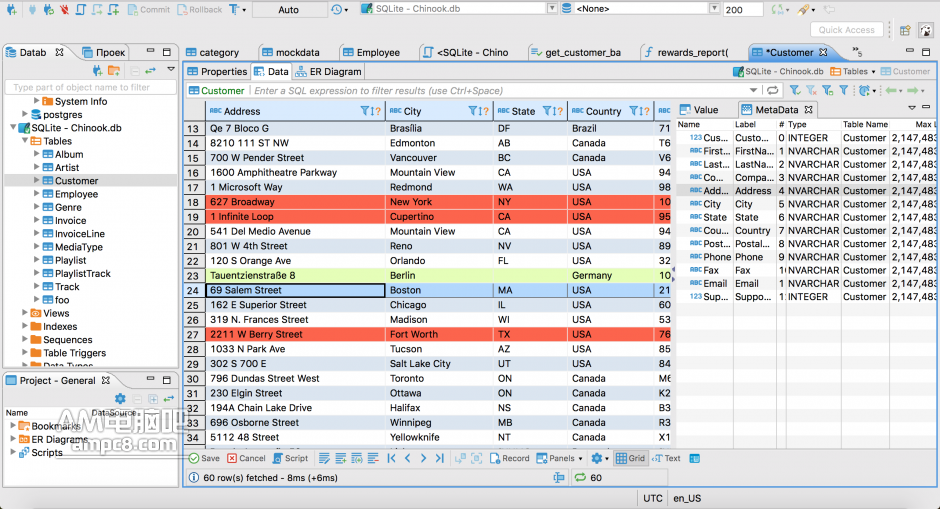Click the apply filter refresh icon
This screenshot has height=509, width=940.
773,91
